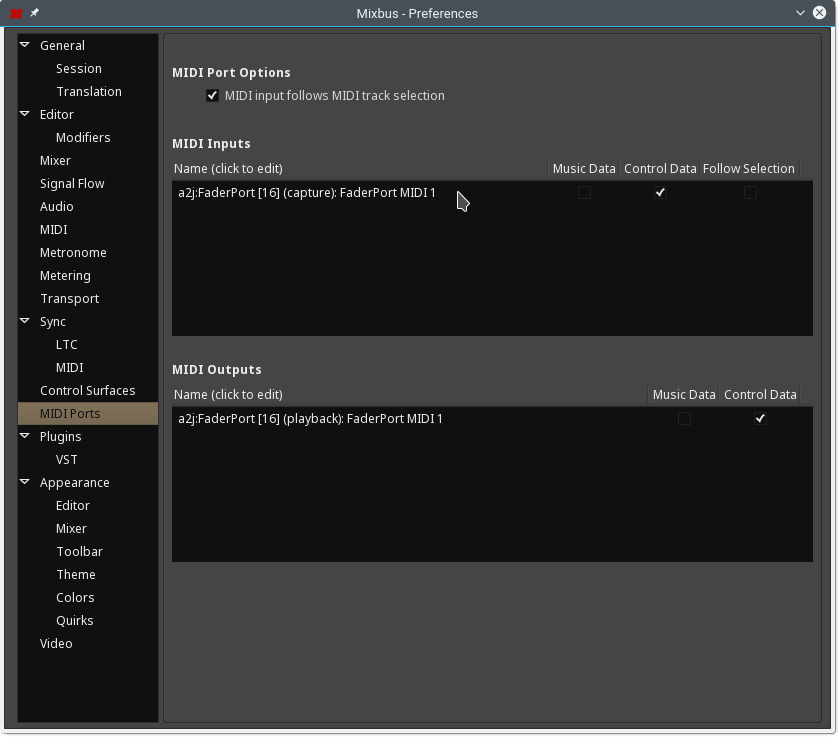Select the top-level Editor preferences entry
Viewport: 840px width, 738px height.
point(57,115)
